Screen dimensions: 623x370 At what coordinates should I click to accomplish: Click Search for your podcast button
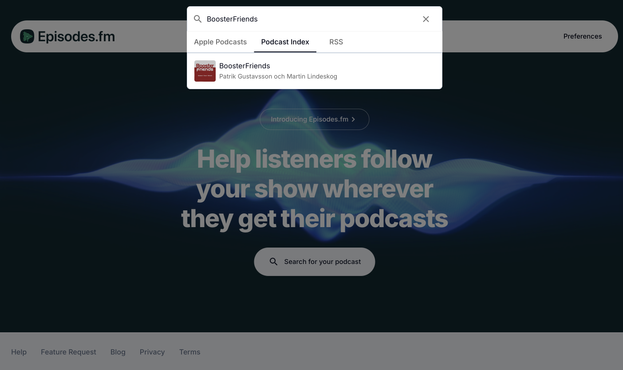click(x=314, y=262)
